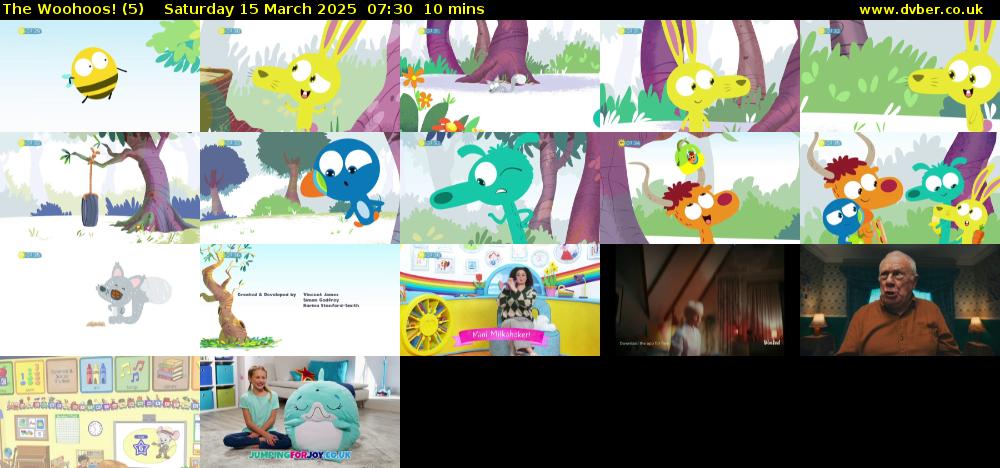
Task: Select the elderly man in orange shirt frame
Action: tap(900, 300)
